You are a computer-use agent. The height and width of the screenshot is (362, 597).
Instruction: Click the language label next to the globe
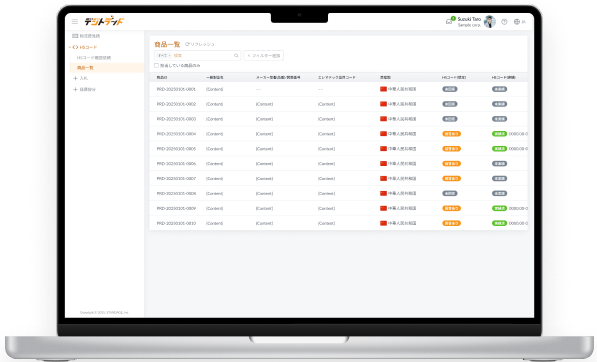pyautogui.click(x=524, y=22)
